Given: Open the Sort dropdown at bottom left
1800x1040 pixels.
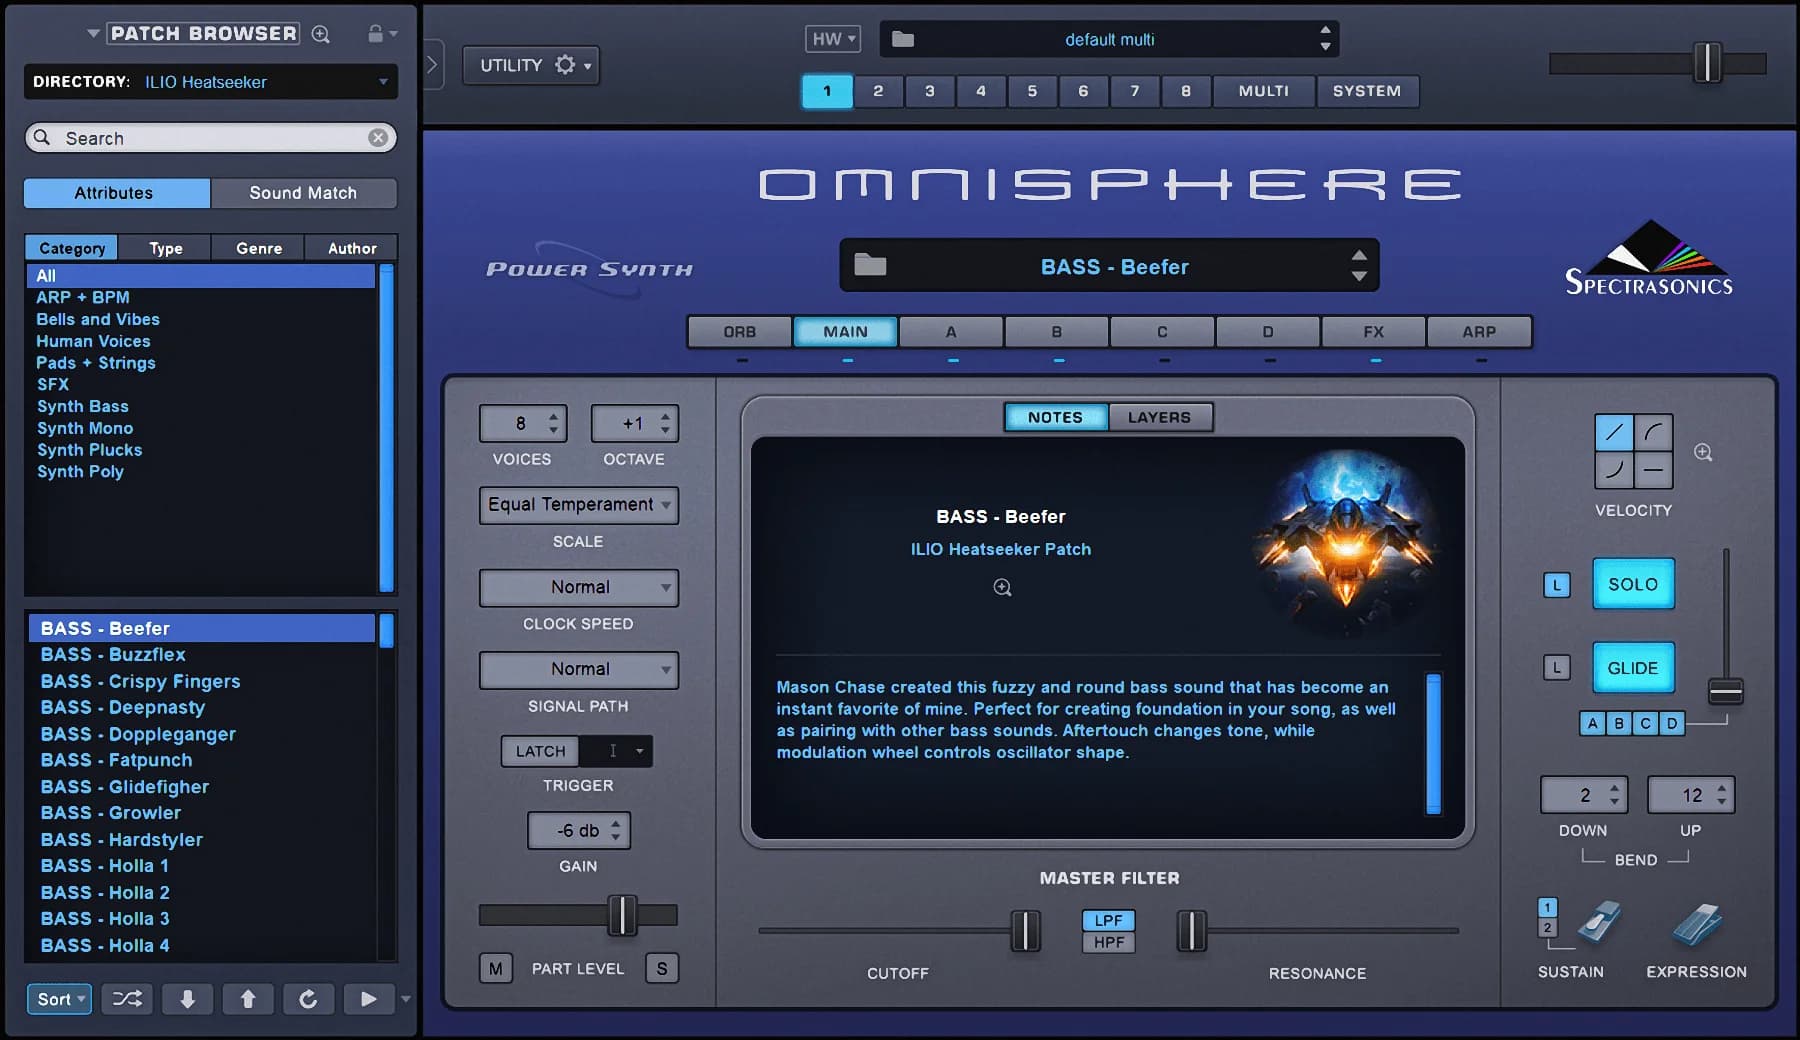Looking at the screenshot, I should (58, 998).
